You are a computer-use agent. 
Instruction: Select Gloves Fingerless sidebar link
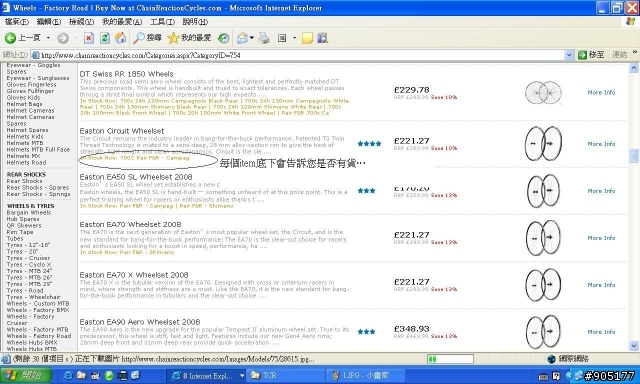[31, 84]
